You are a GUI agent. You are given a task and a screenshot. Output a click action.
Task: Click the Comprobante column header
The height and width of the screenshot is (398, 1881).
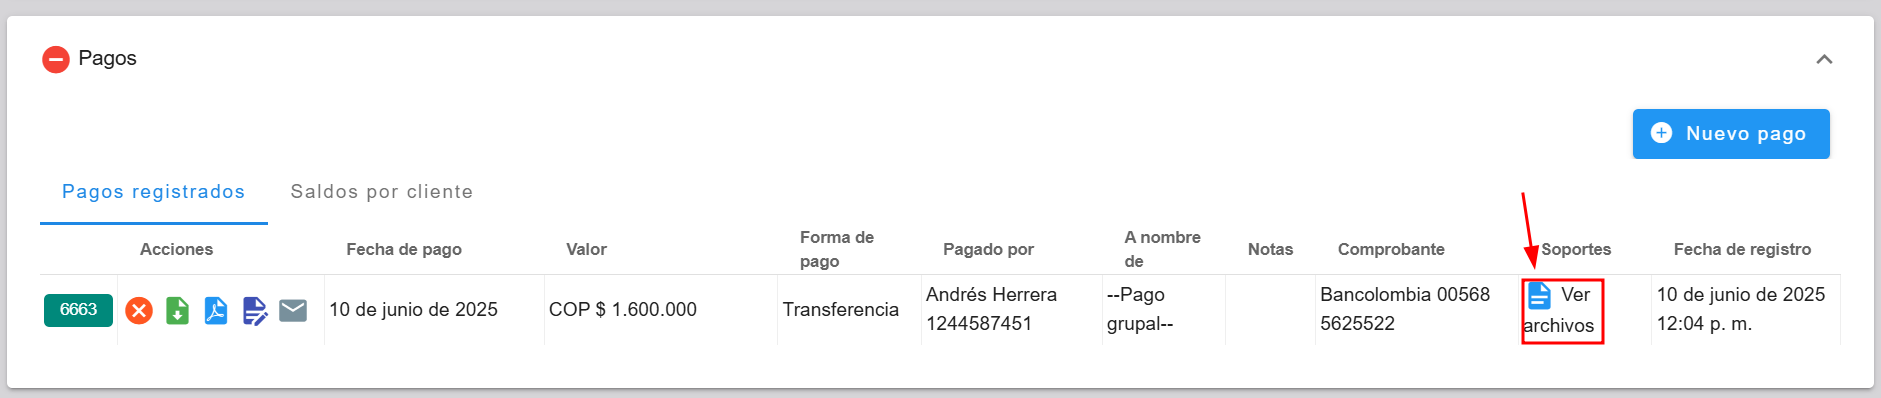click(x=1391, y=250)
